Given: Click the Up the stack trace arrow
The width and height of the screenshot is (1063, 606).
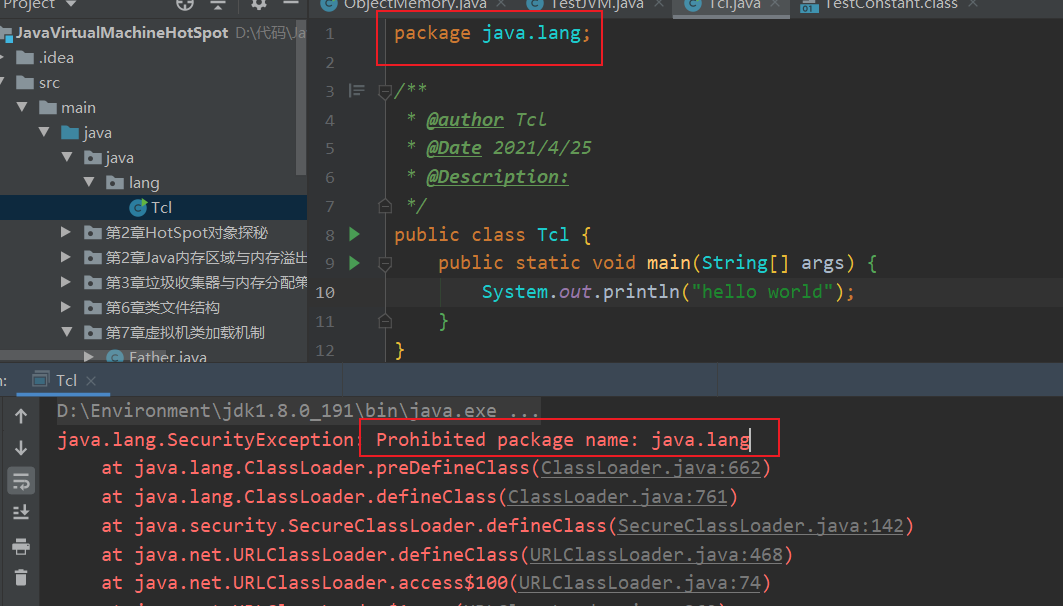Looking at the screenshot, I should coord(21,416).
